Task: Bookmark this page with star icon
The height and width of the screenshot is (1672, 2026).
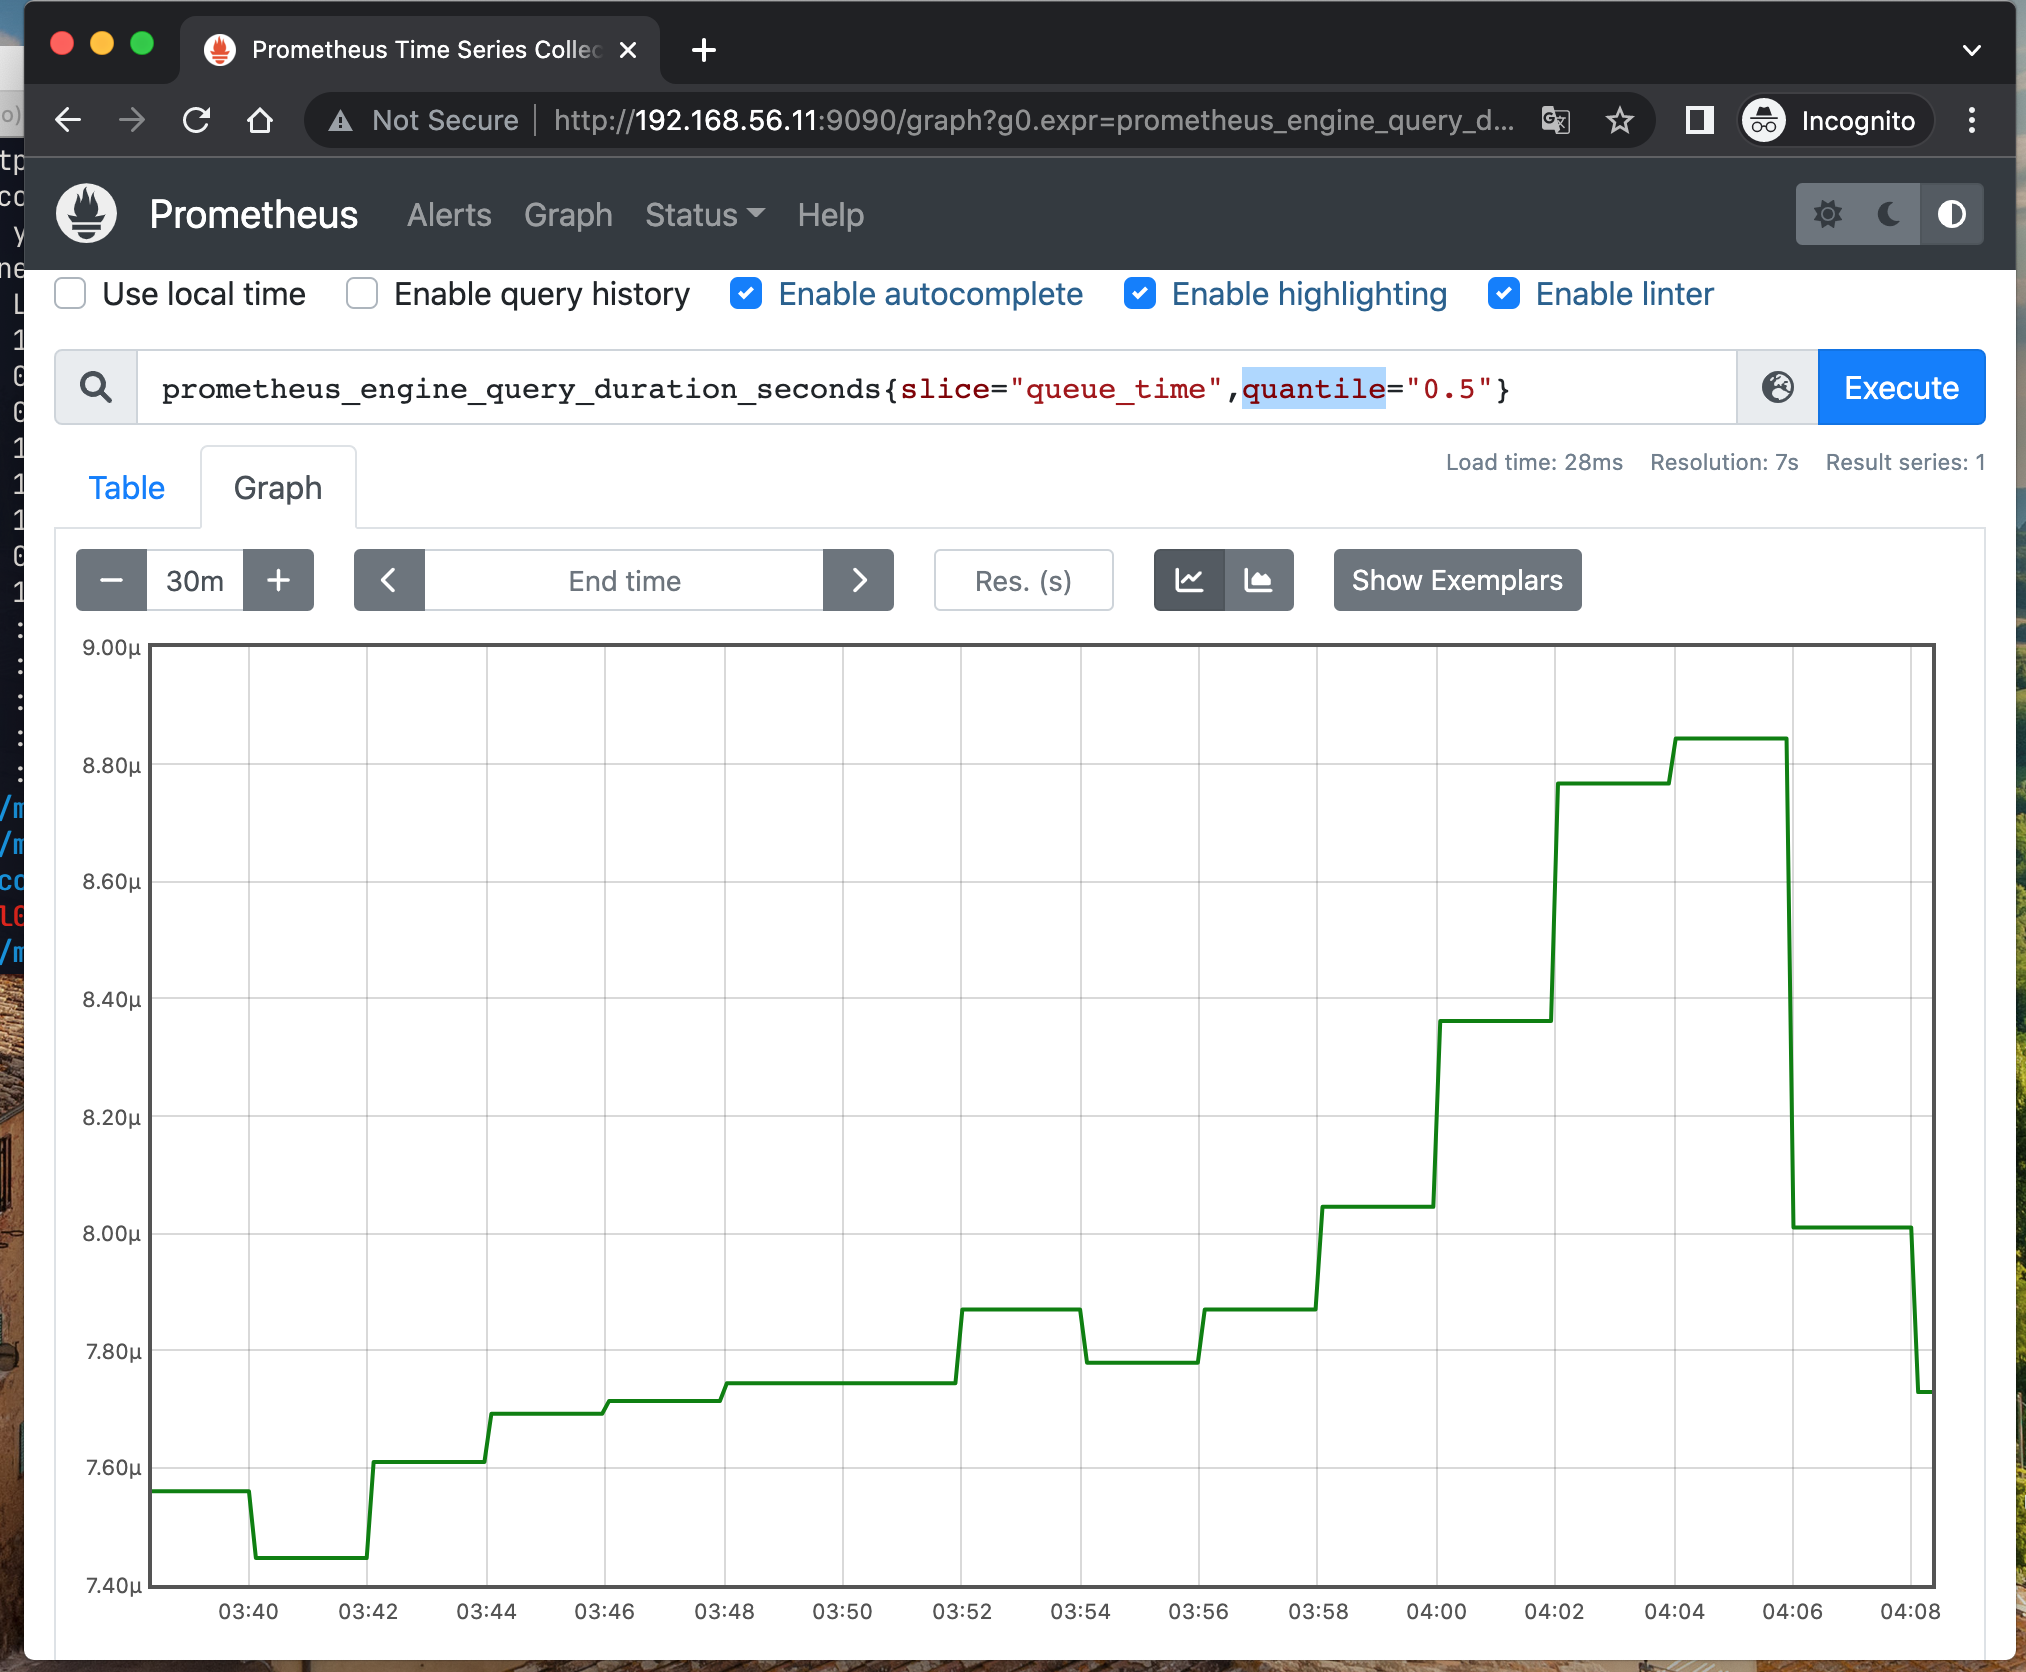Action: pos(1619,121)
